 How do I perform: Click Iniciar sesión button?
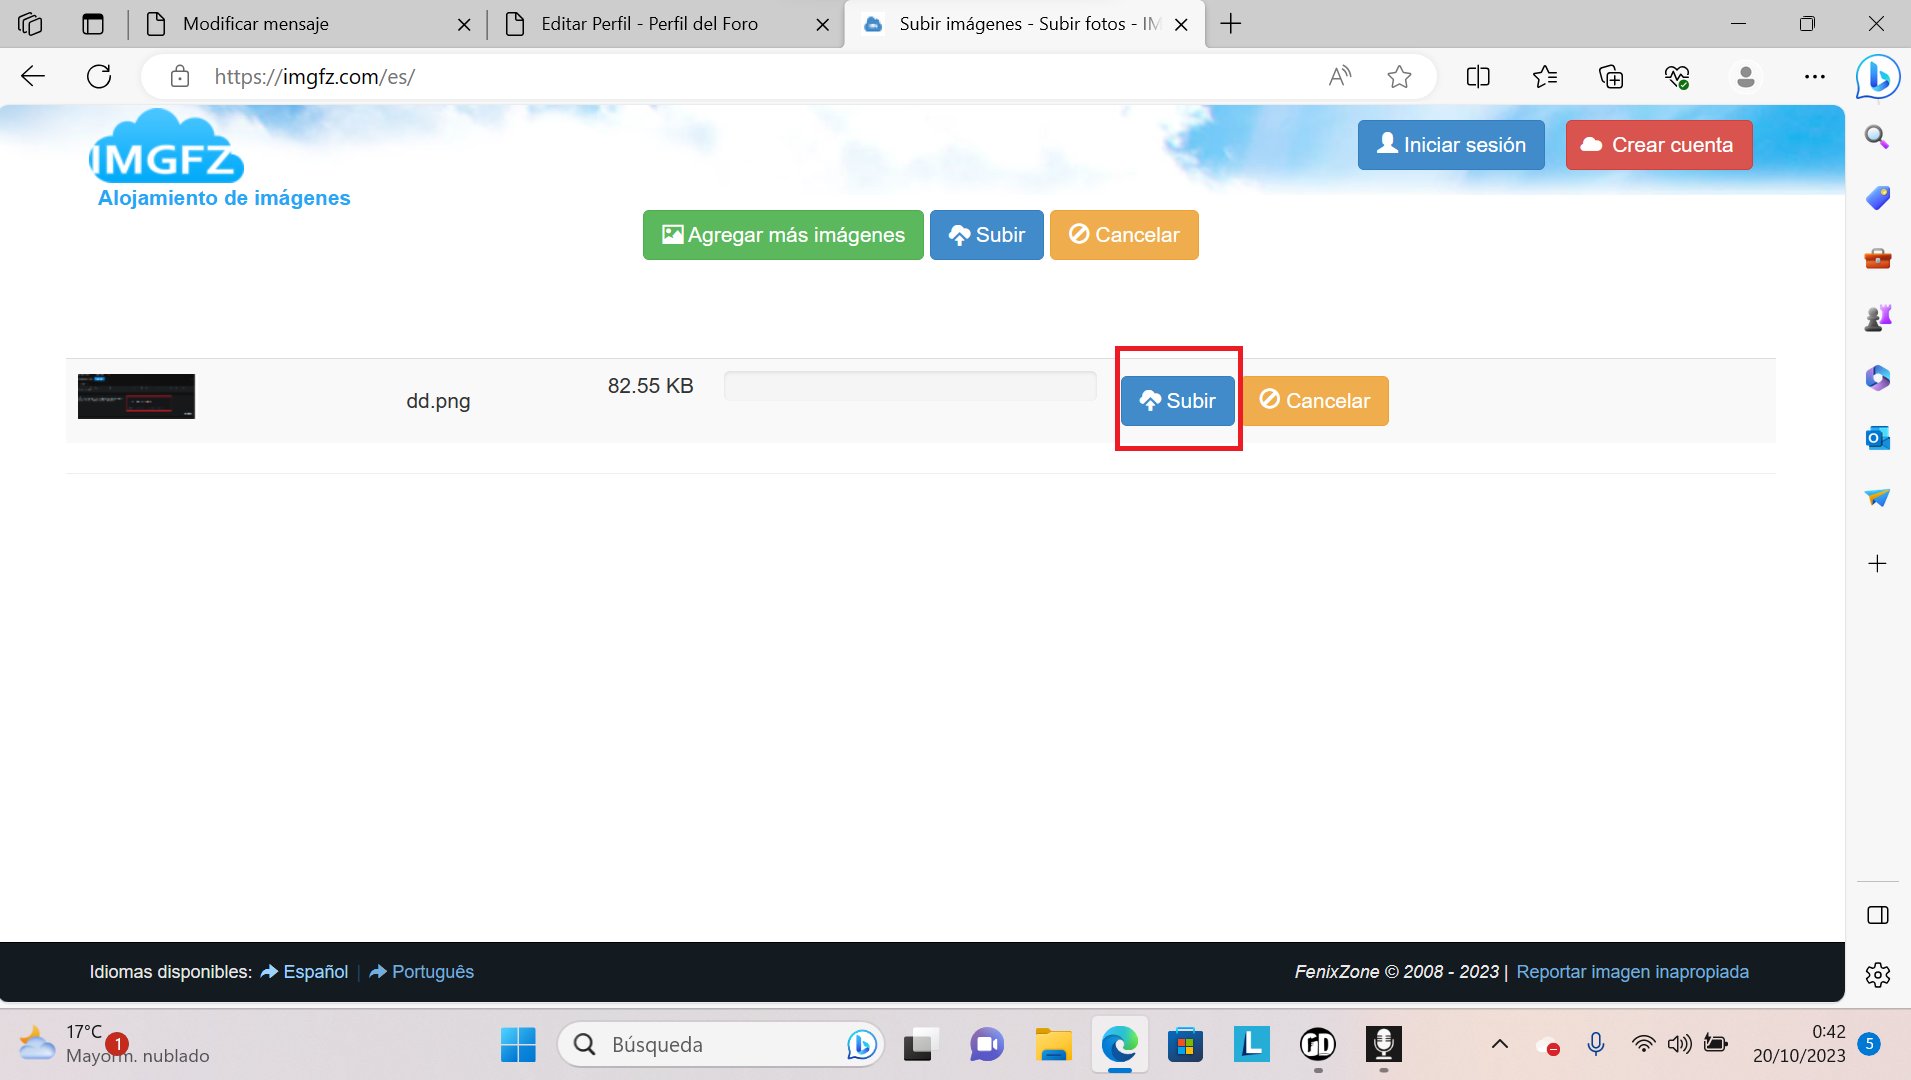[1450, 145]
